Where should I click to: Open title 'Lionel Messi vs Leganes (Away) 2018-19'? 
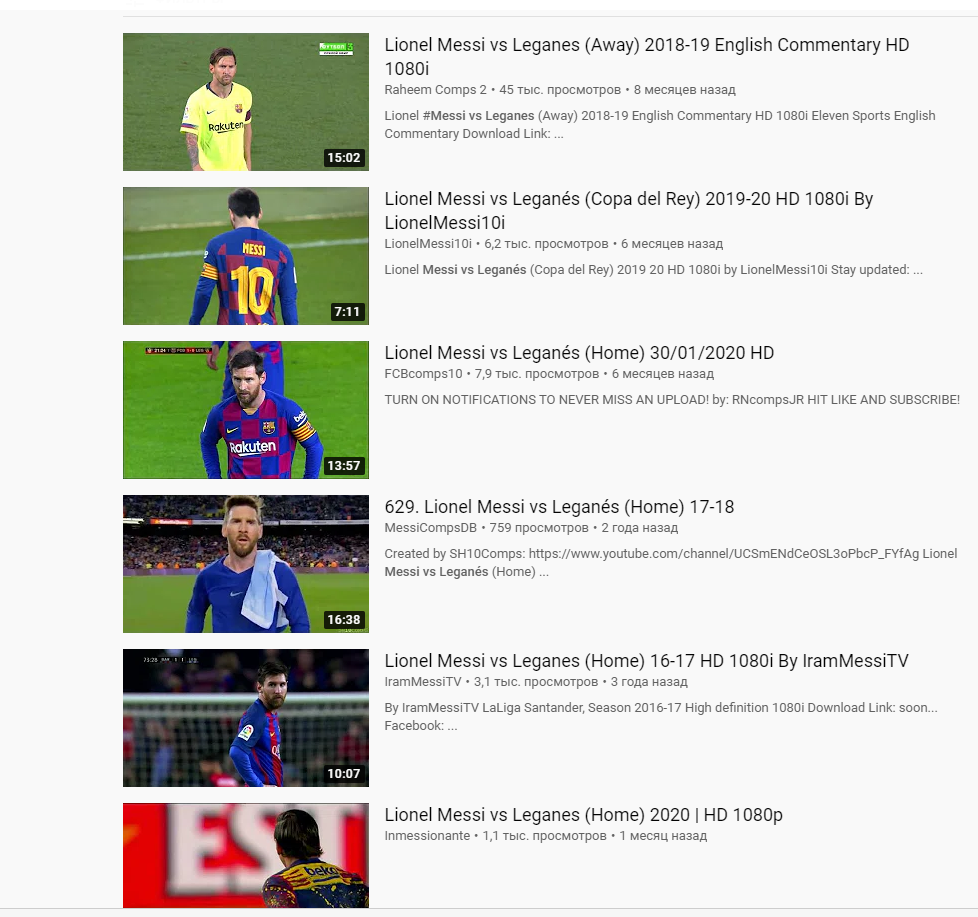point(647,56)
